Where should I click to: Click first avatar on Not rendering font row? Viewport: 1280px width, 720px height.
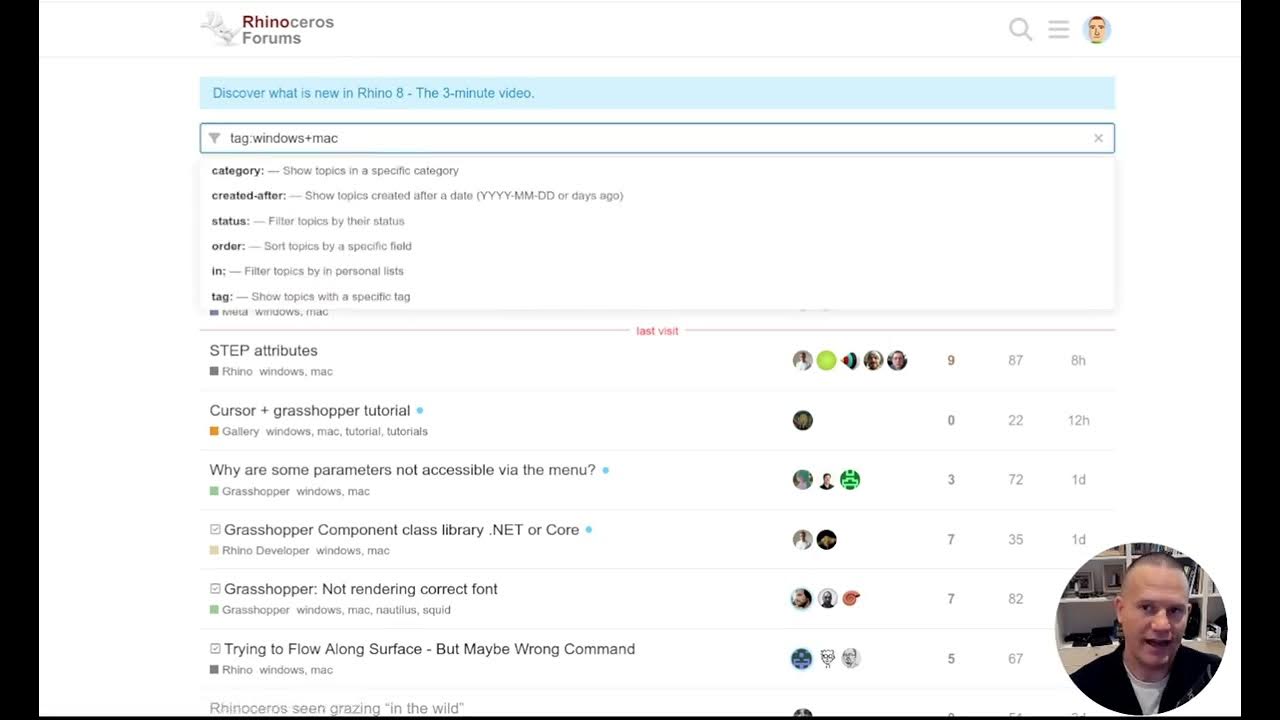tap(801, 599)
